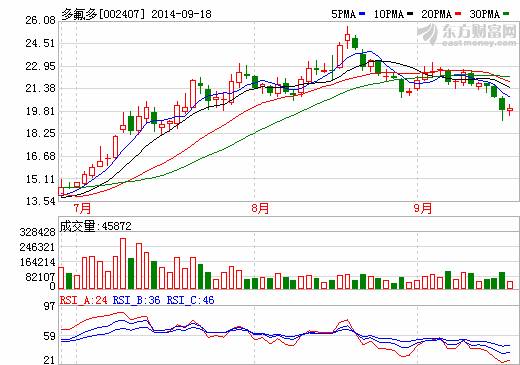
Task: Click the last volume bar on the right
Action: click(x=510, y=285)
